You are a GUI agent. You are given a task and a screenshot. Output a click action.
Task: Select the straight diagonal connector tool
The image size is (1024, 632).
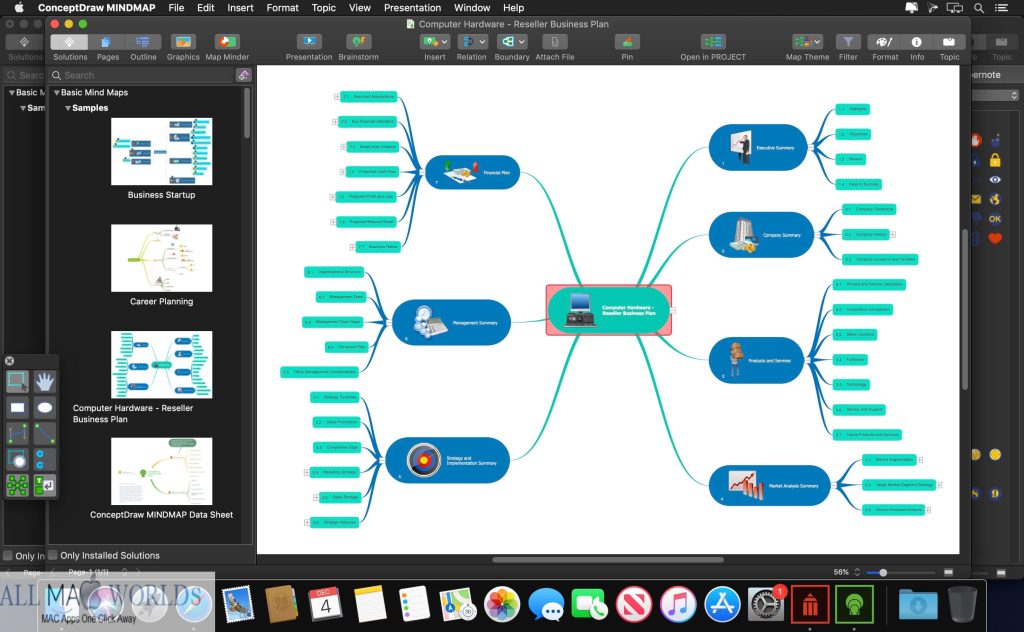(44, 434)
